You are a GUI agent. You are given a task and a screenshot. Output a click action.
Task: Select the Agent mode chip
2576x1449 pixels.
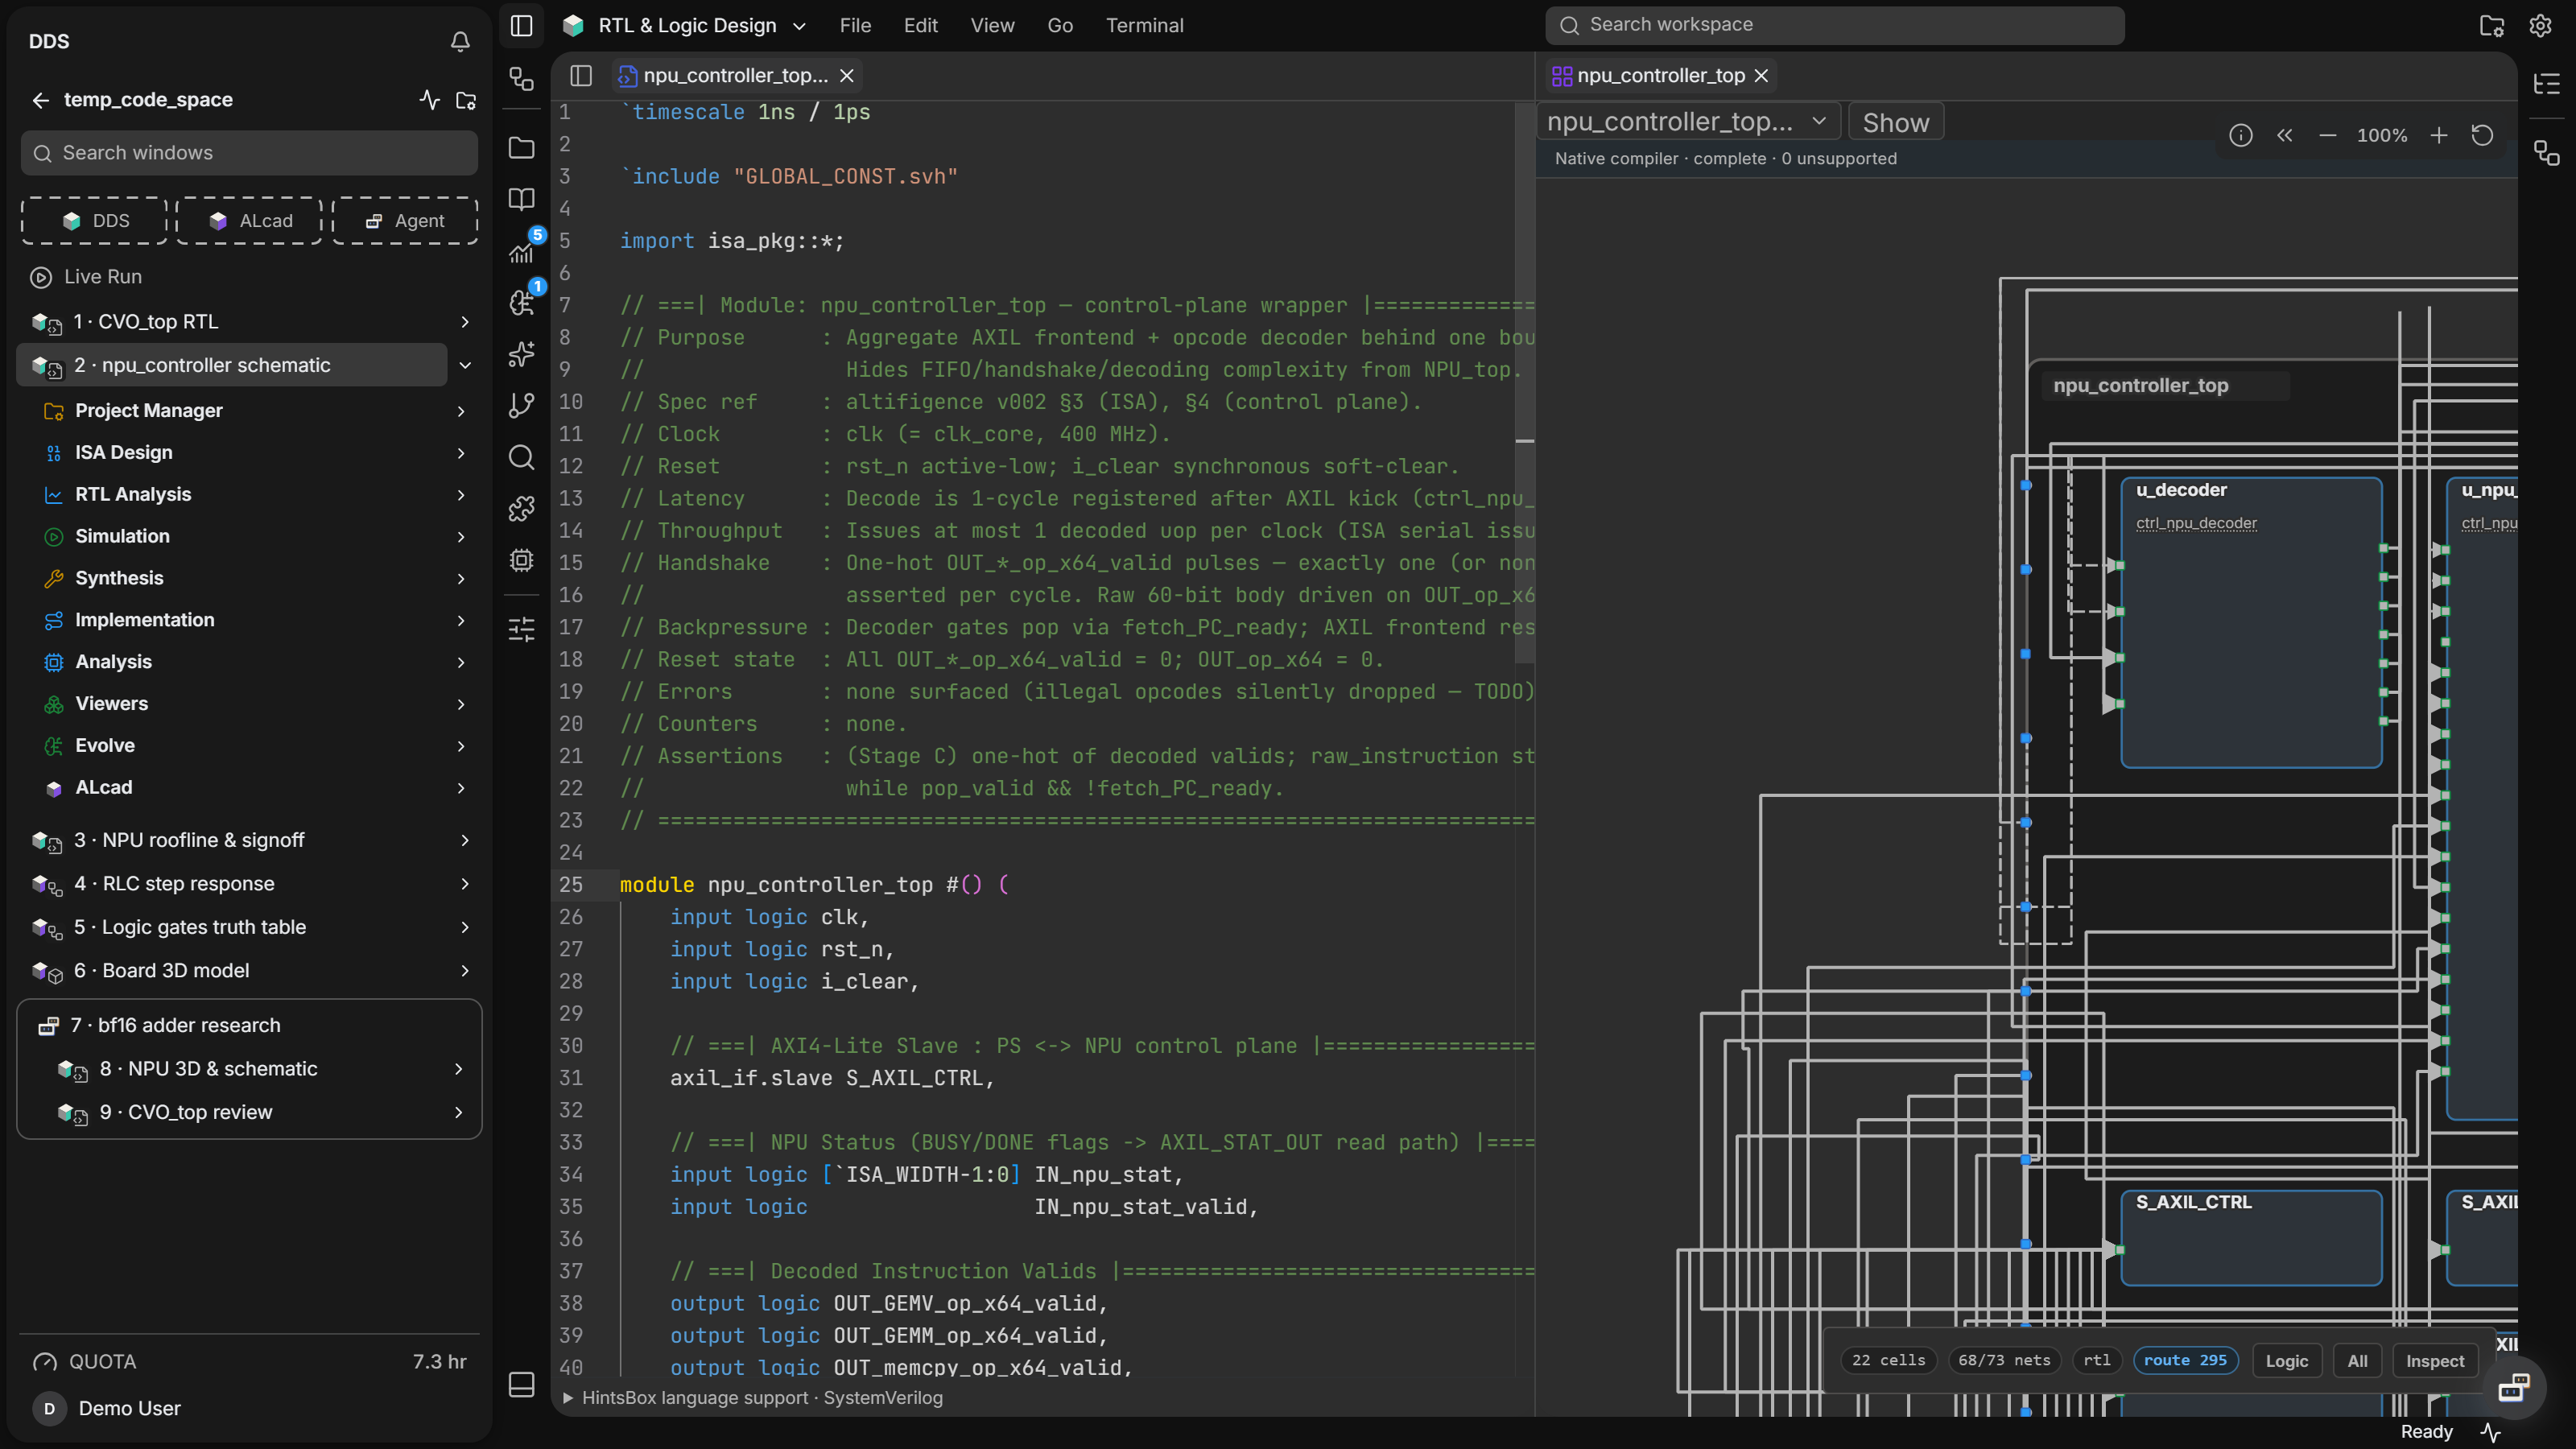(405, 221)
